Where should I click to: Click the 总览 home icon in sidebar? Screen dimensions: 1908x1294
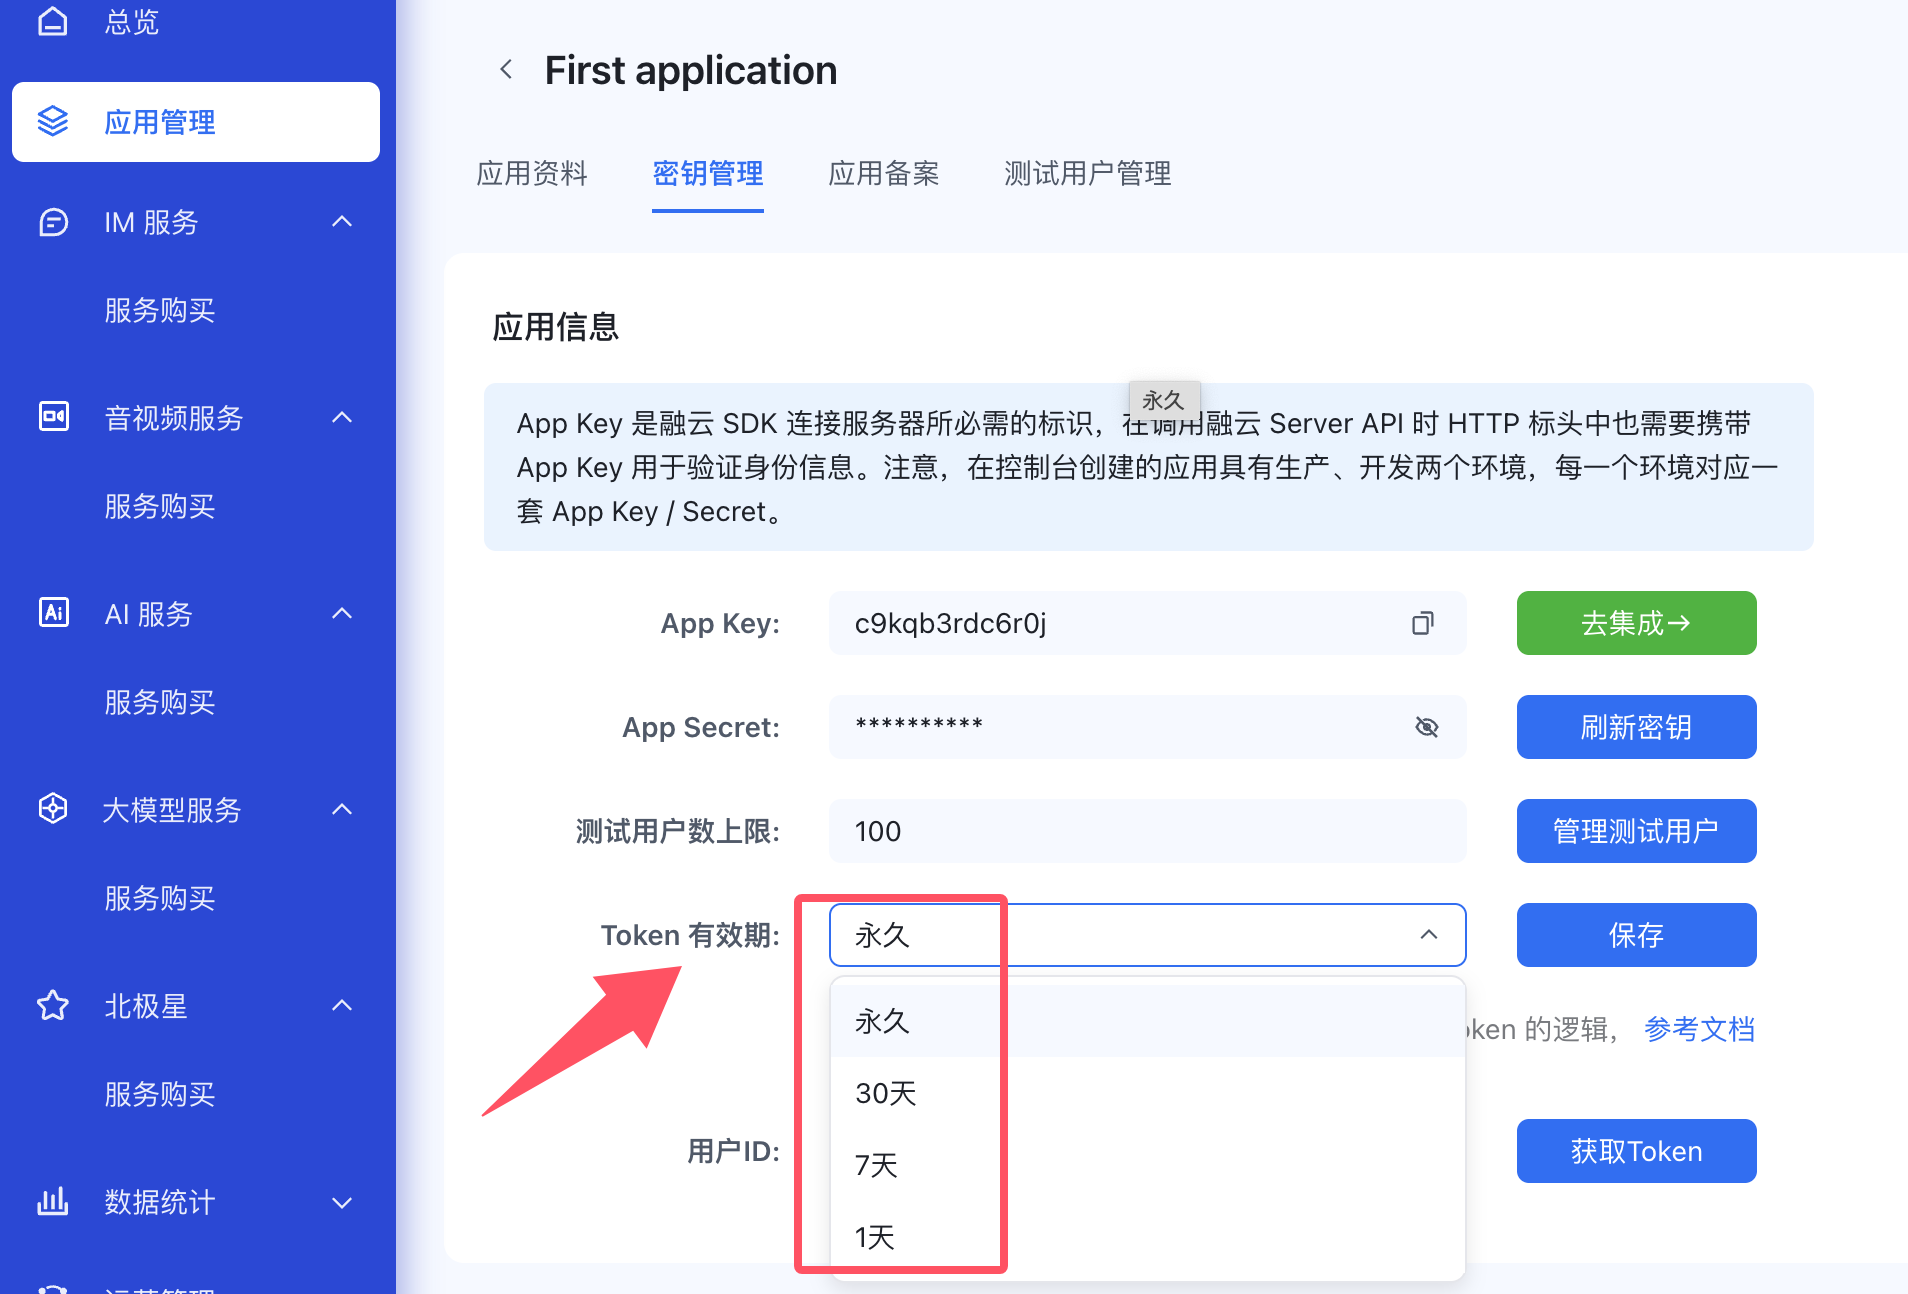point(52,20)
